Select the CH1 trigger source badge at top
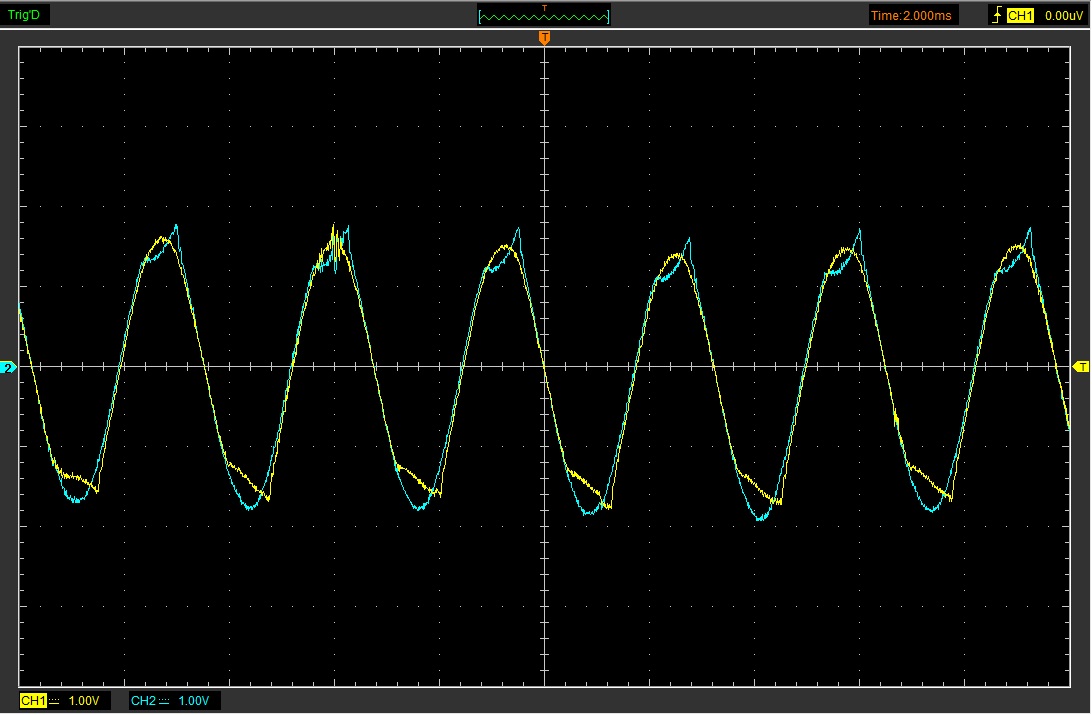Viewport: 1092px width, 715px height. 1019,15
